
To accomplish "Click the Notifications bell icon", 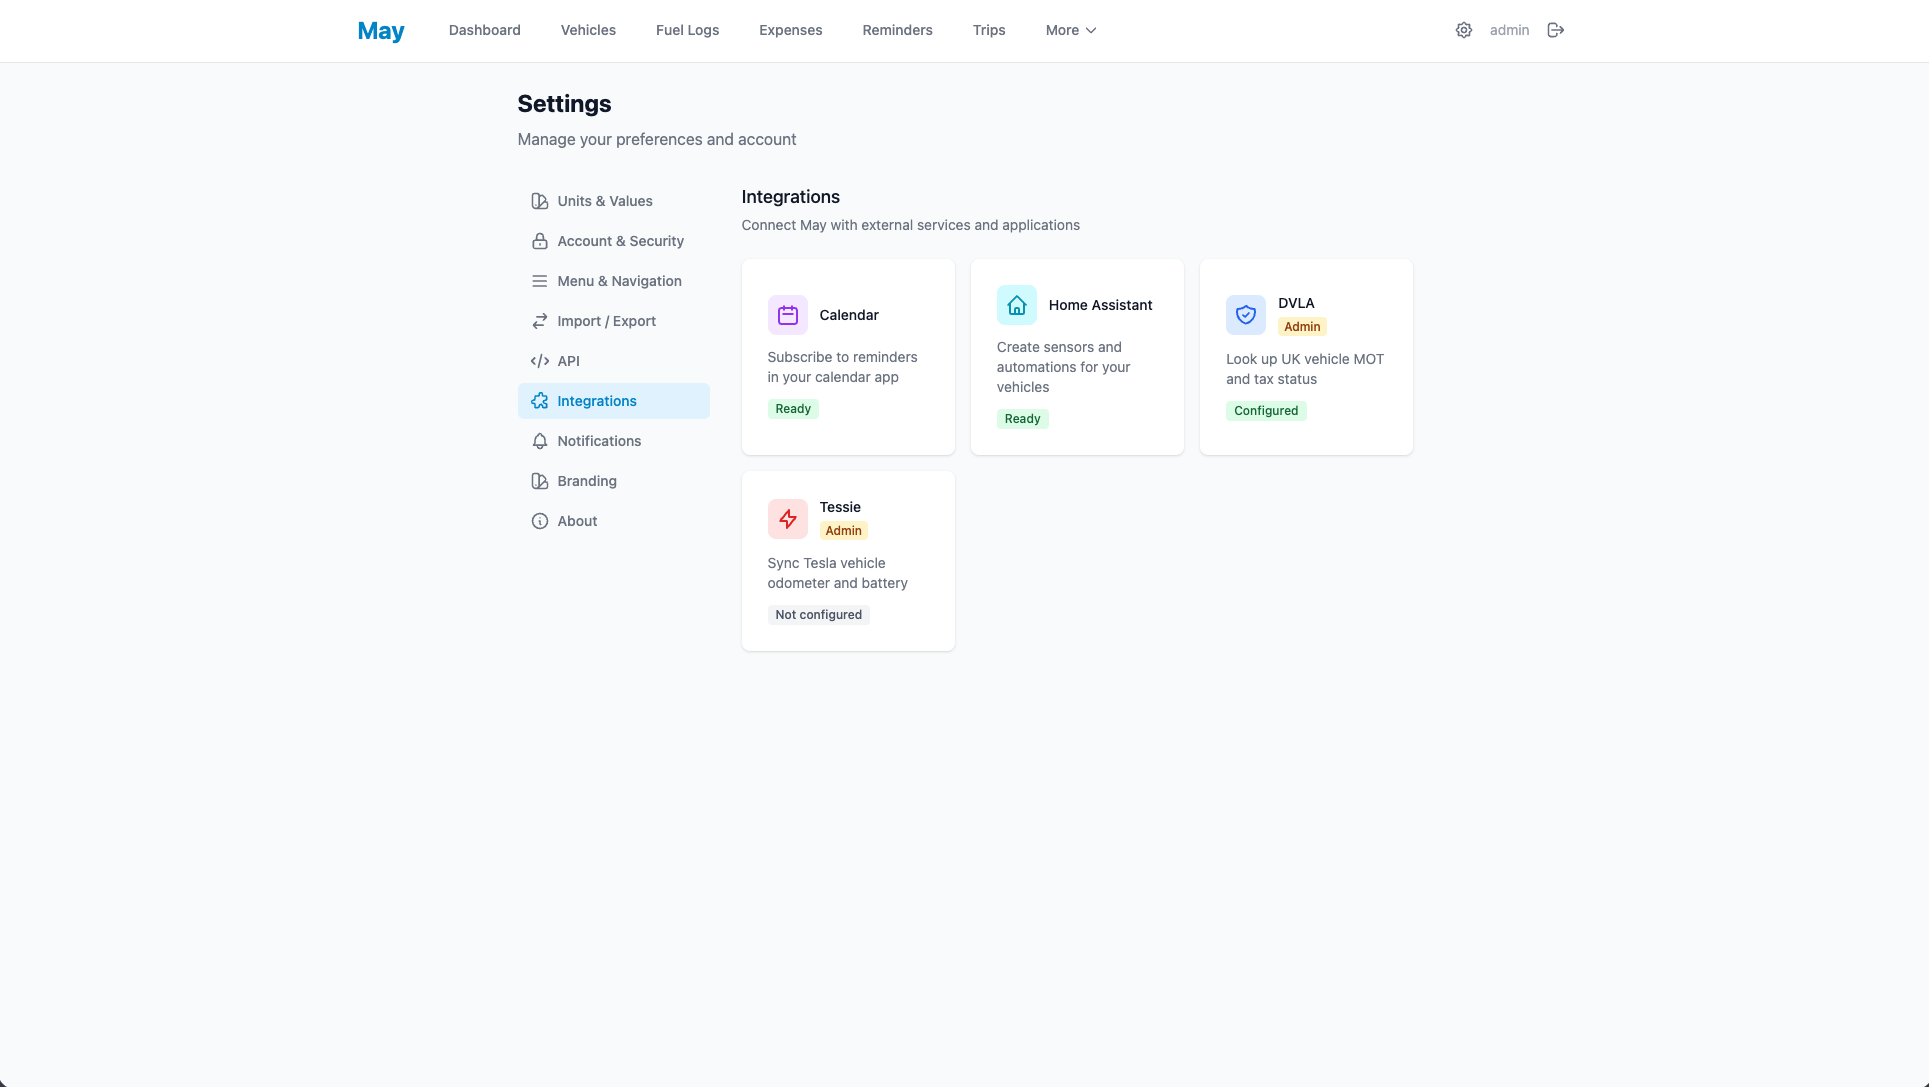I will (539, 441).
